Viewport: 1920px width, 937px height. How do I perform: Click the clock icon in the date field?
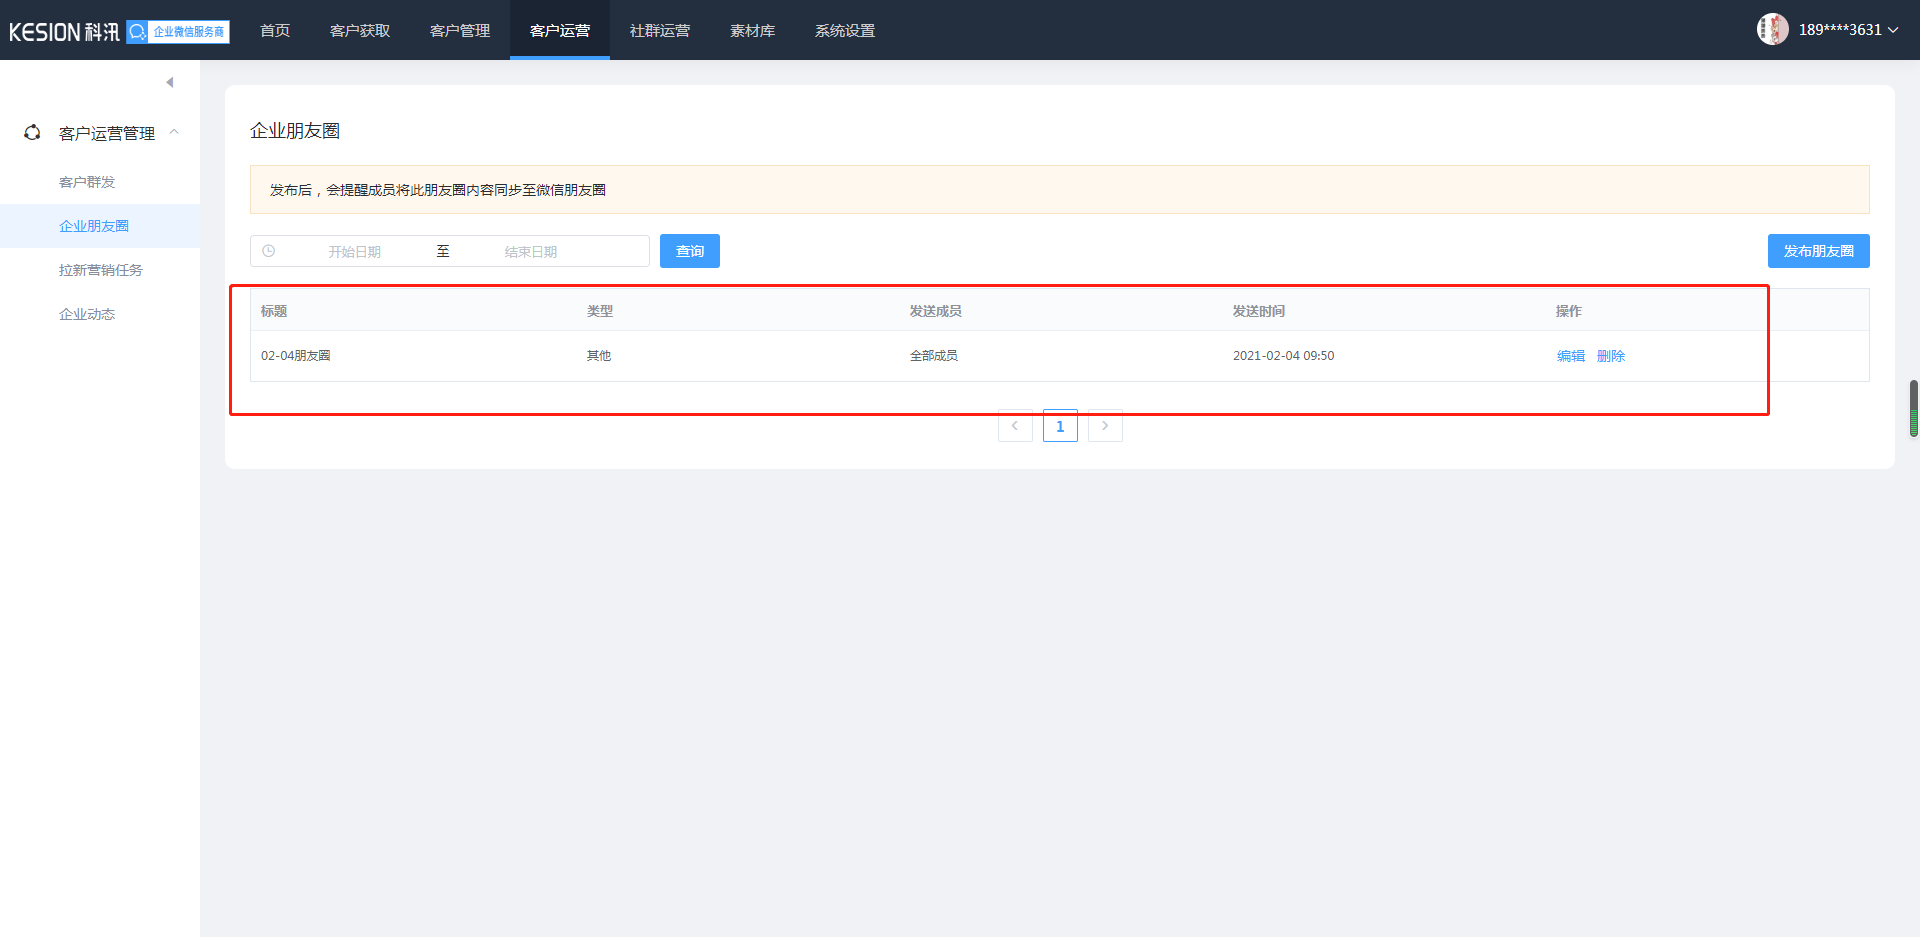point(269,251)
